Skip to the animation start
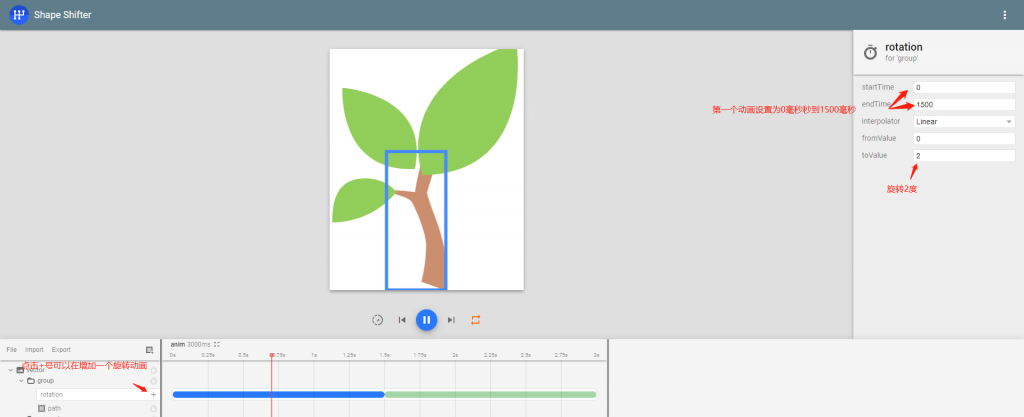Image resolution: width=1024 pixels, height=417 pixels. point(402,320)
